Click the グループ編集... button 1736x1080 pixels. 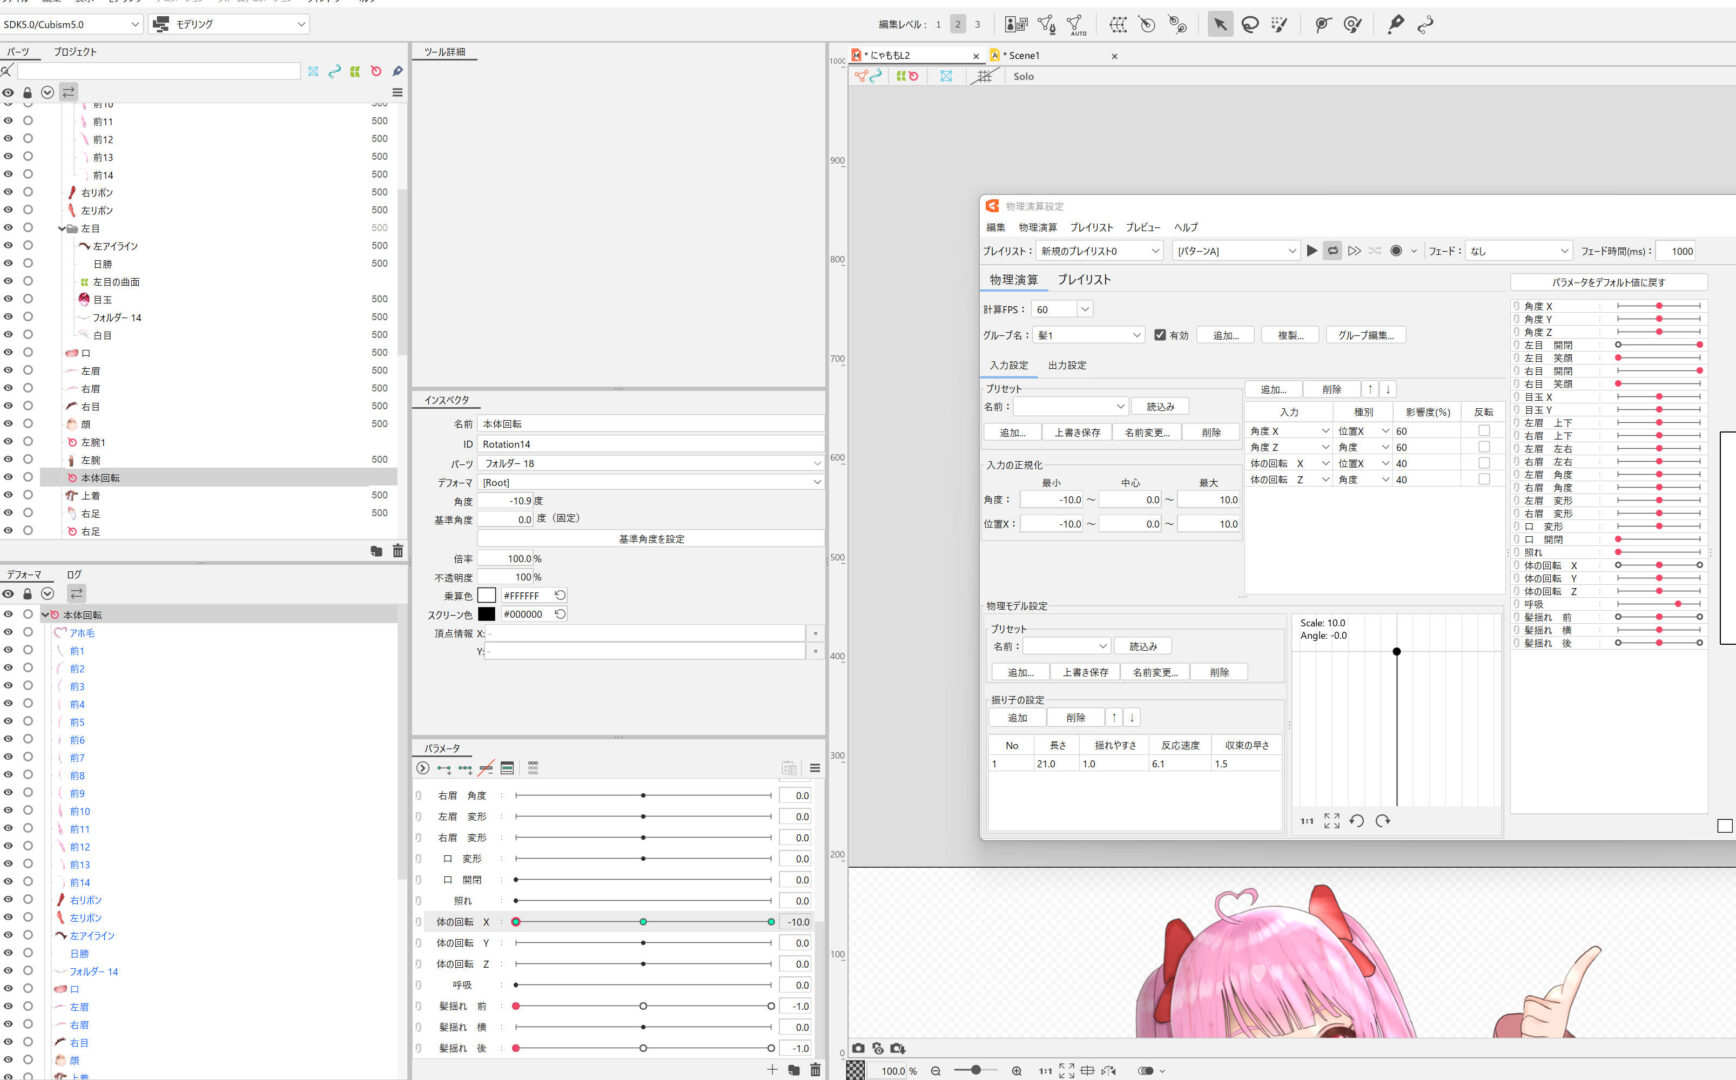coord(1366,335)
